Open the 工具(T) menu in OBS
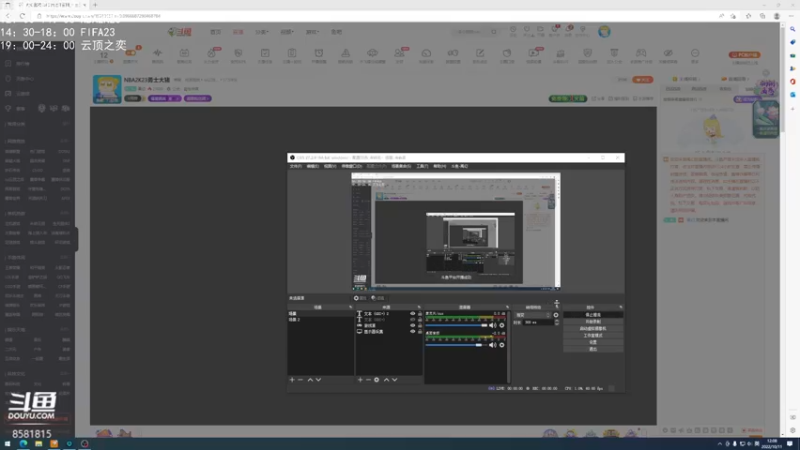This screenshot has width=800, height=450. point(422,166)
